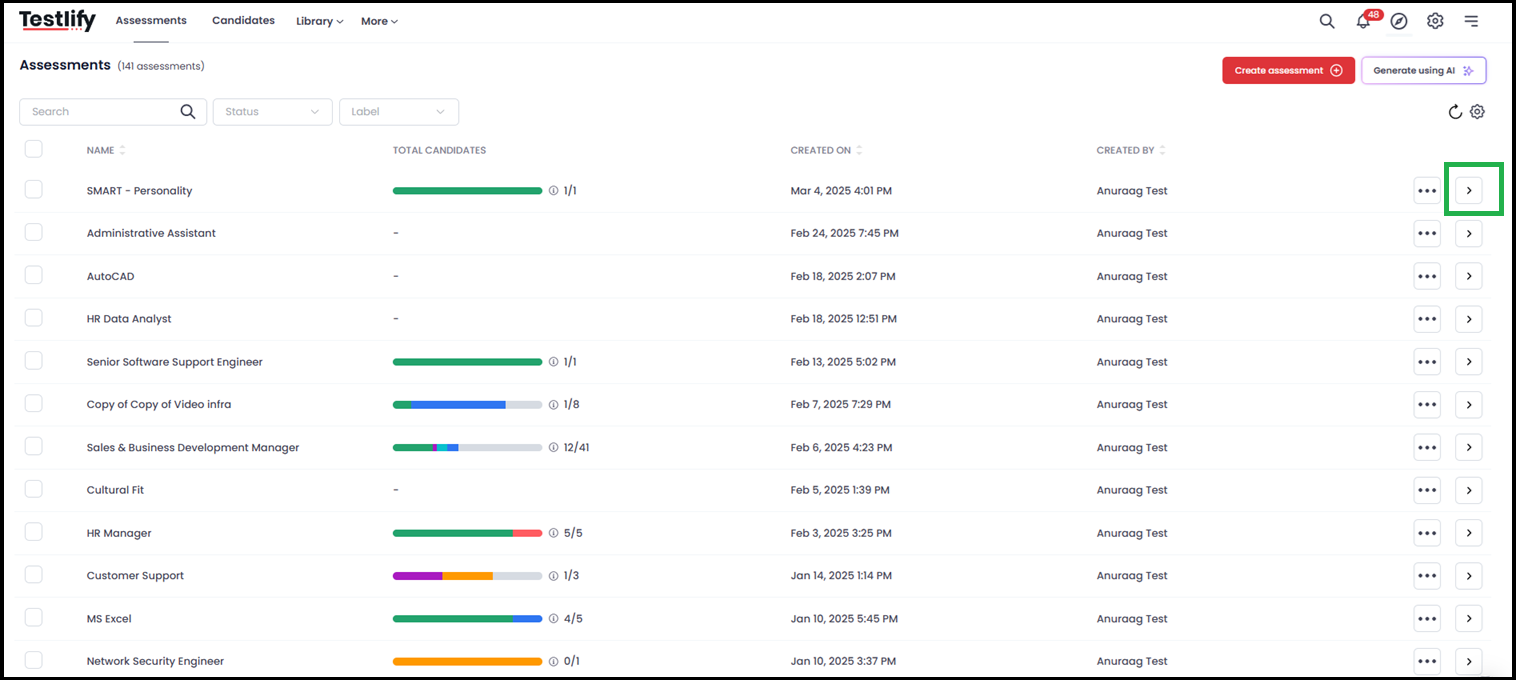
Task: Click info icon next to 0/1 candidates
Action: tap(554, 661)
